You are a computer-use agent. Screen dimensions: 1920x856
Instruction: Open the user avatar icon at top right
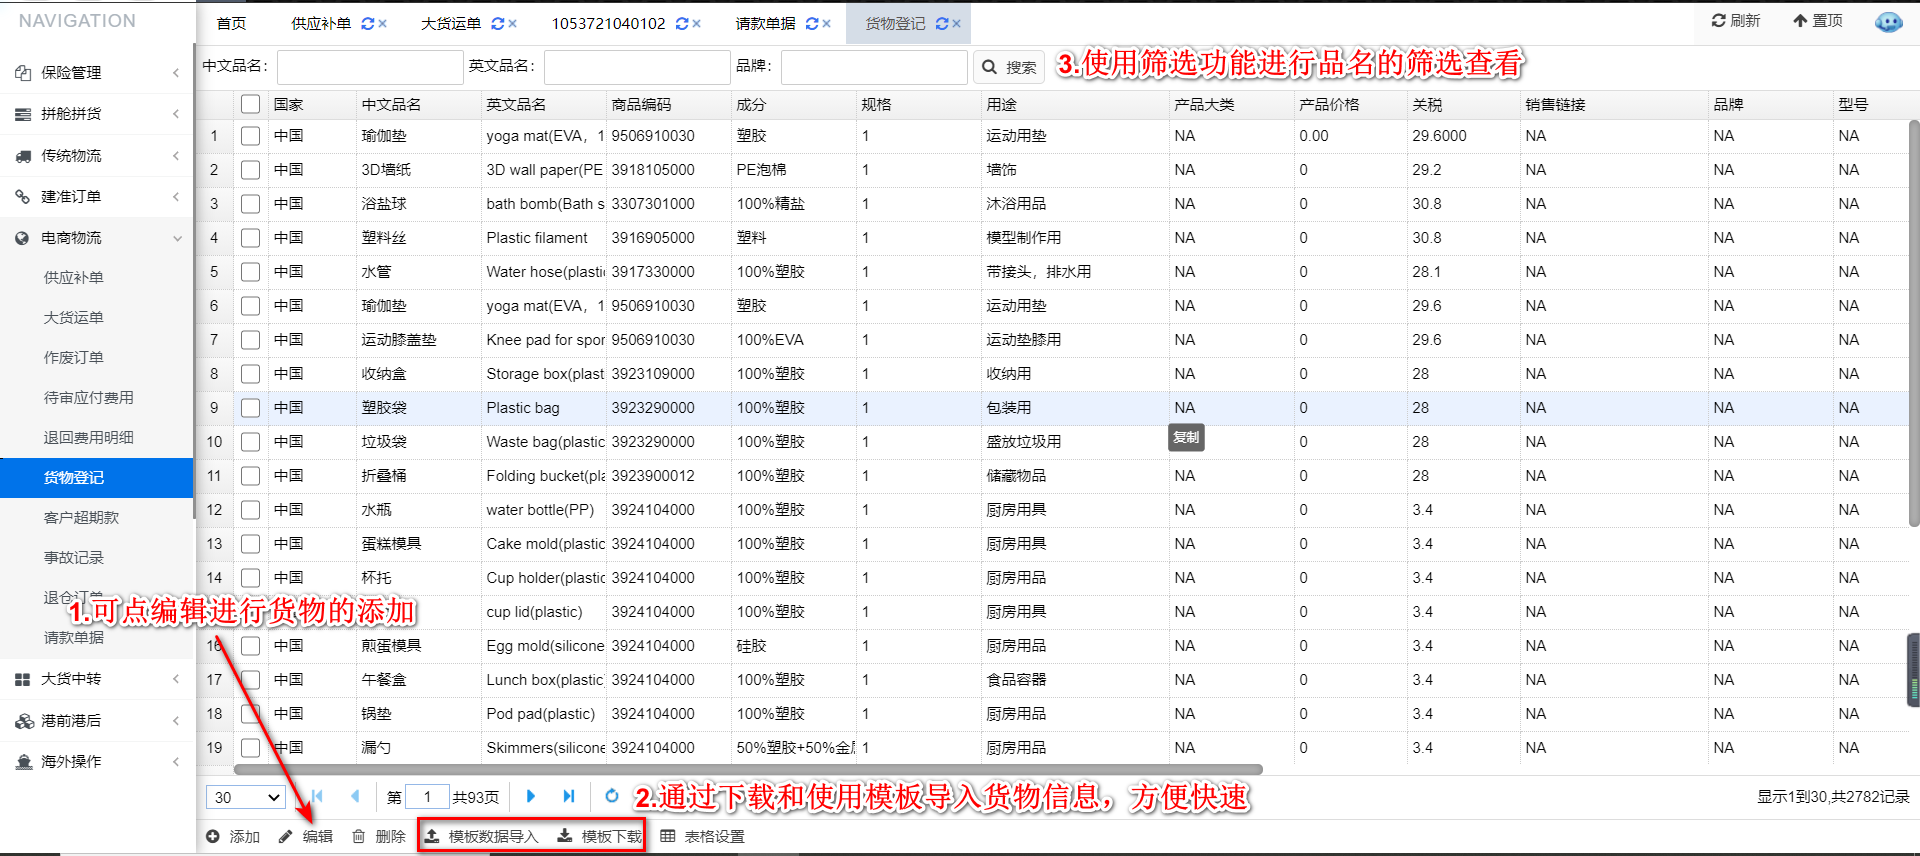1888,21
